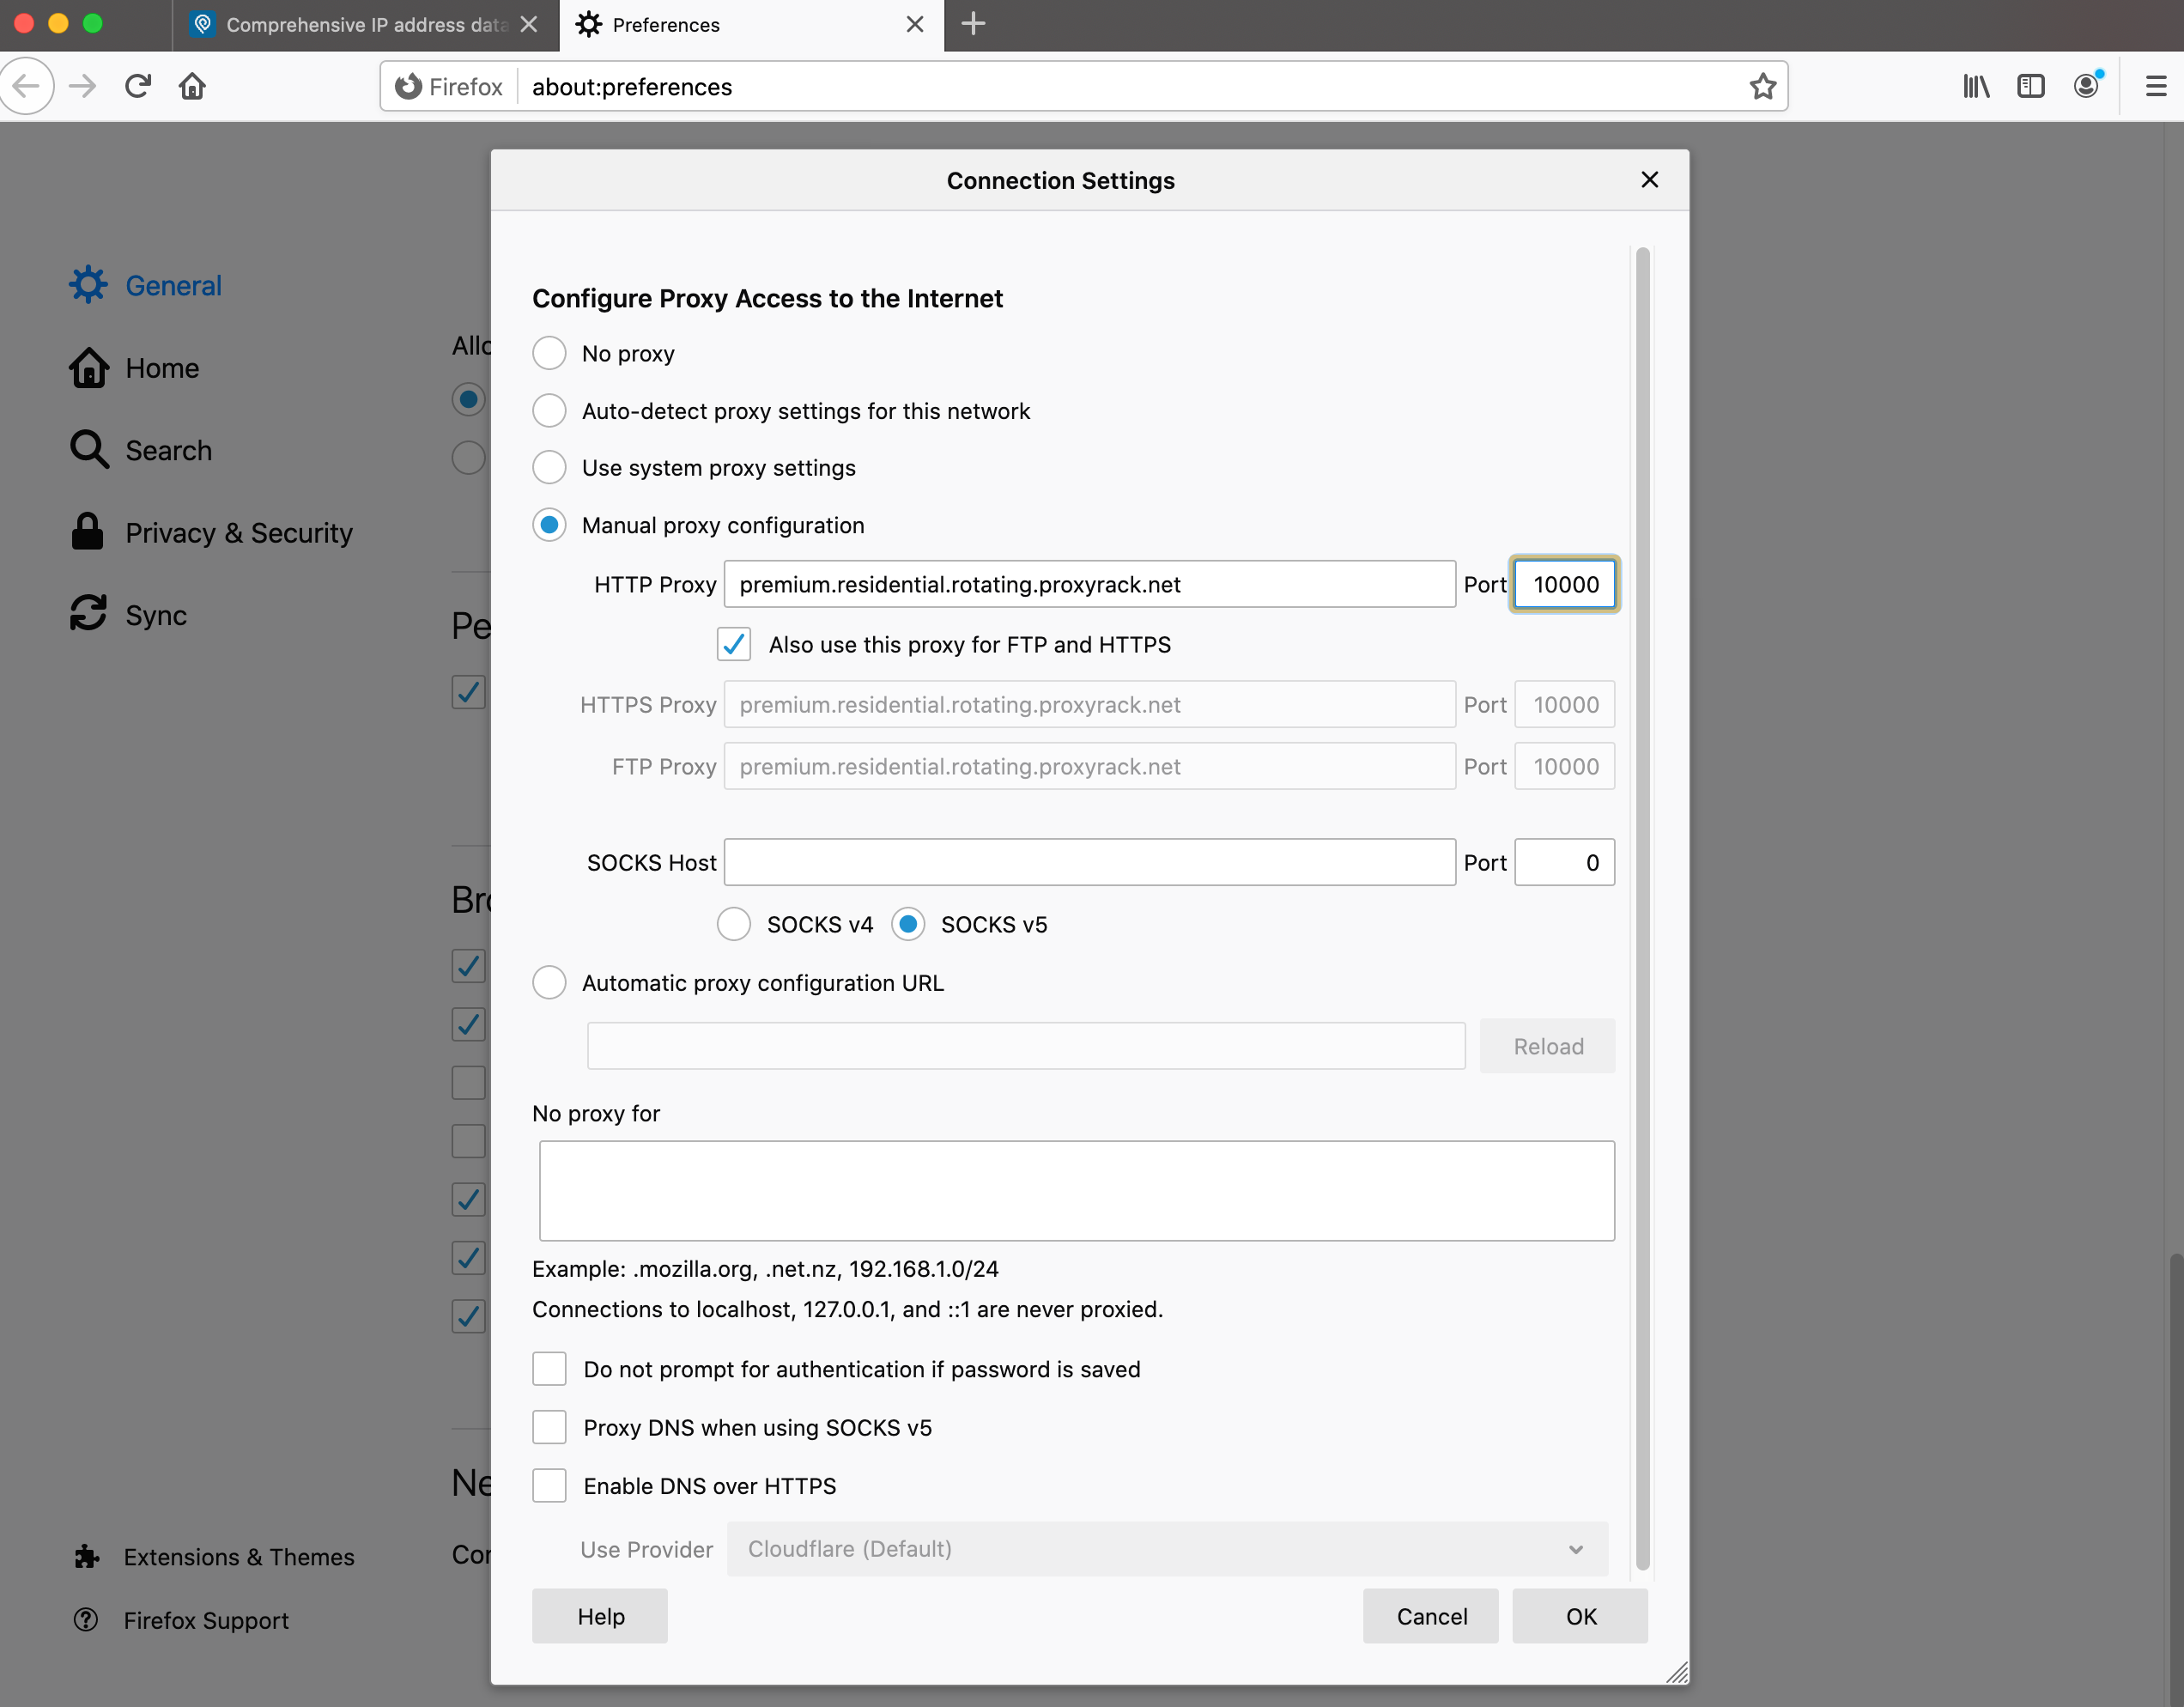Click into the SOCKS Host field
The height and width of the screenshot is (1707, 2184).
(1089, 862)
